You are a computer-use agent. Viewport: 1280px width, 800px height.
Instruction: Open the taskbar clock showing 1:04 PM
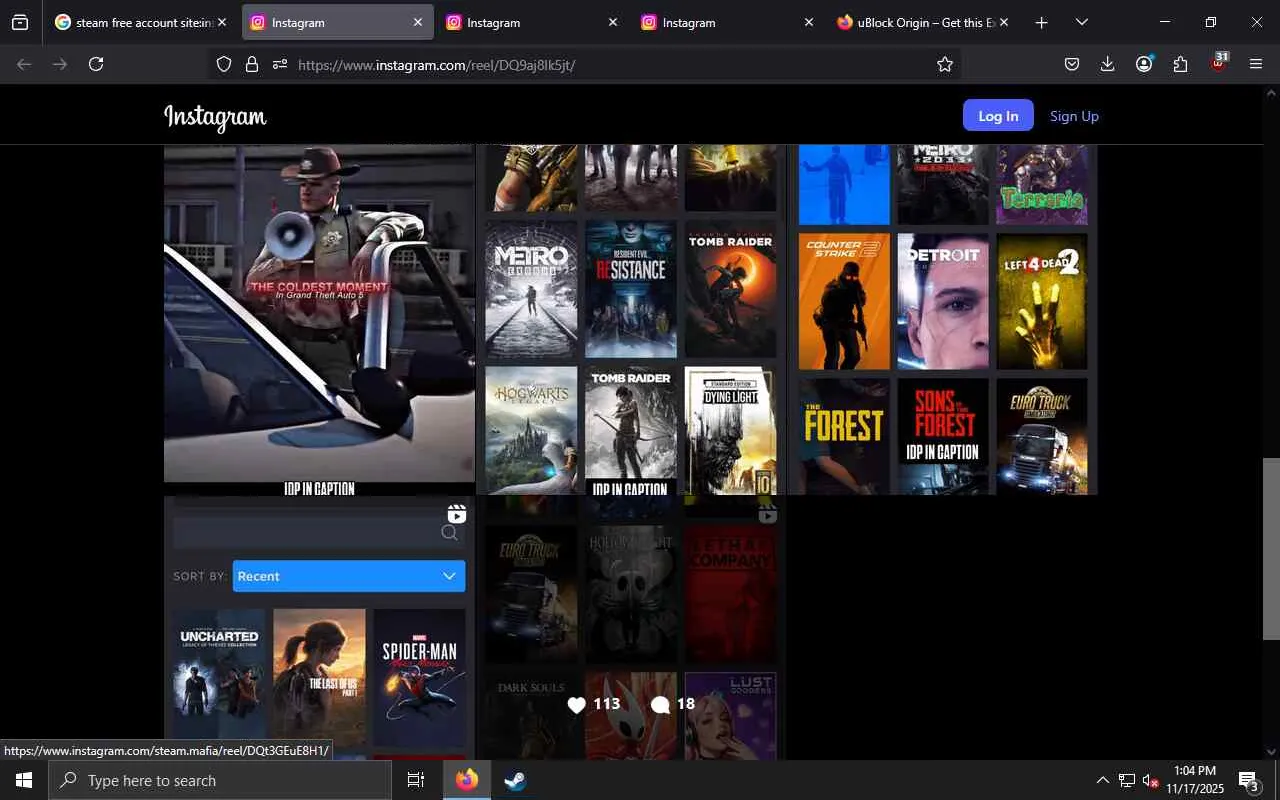1194,780
